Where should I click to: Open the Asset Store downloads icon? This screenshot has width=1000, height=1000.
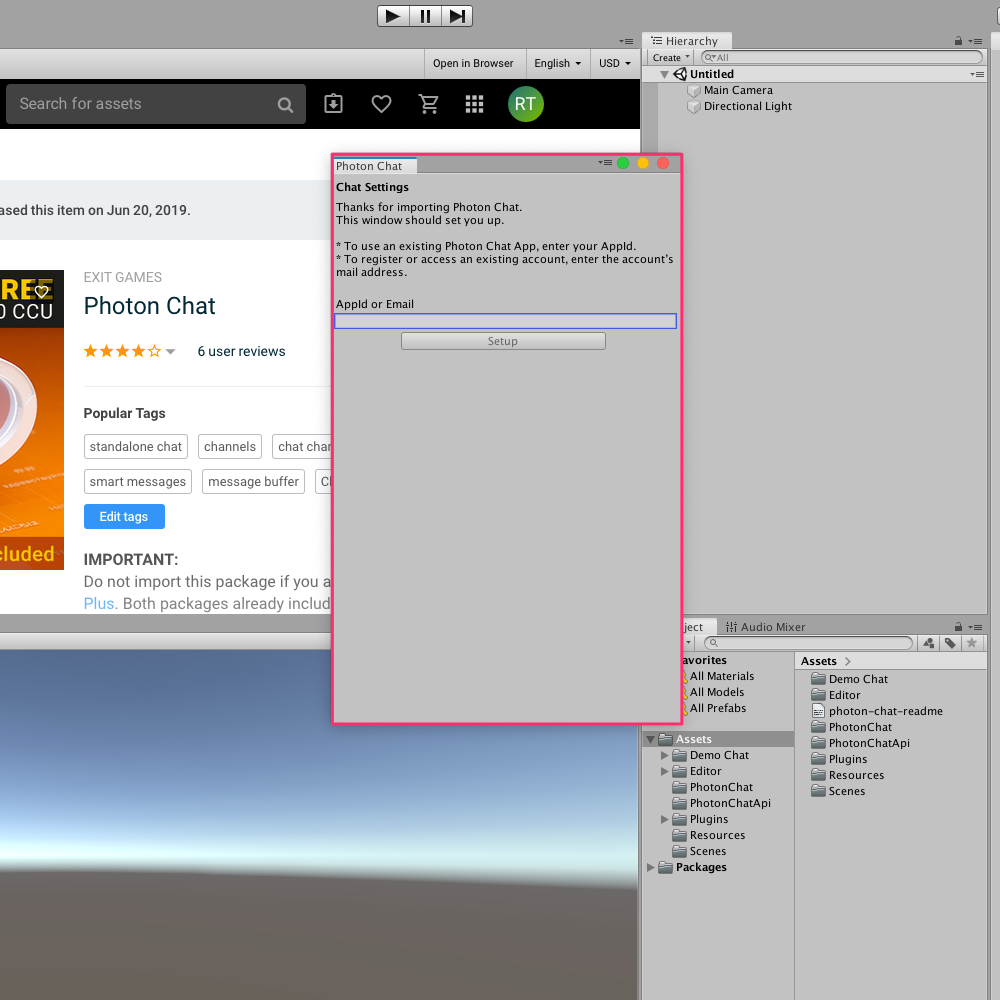(334, 104)
